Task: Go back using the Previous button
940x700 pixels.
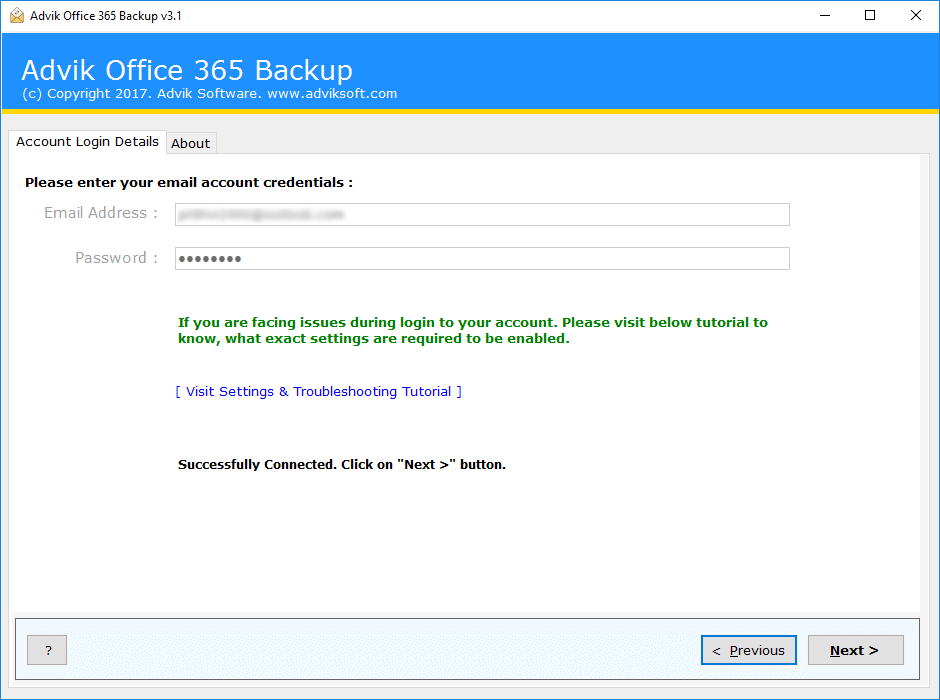Action: (x=748, y=650)
